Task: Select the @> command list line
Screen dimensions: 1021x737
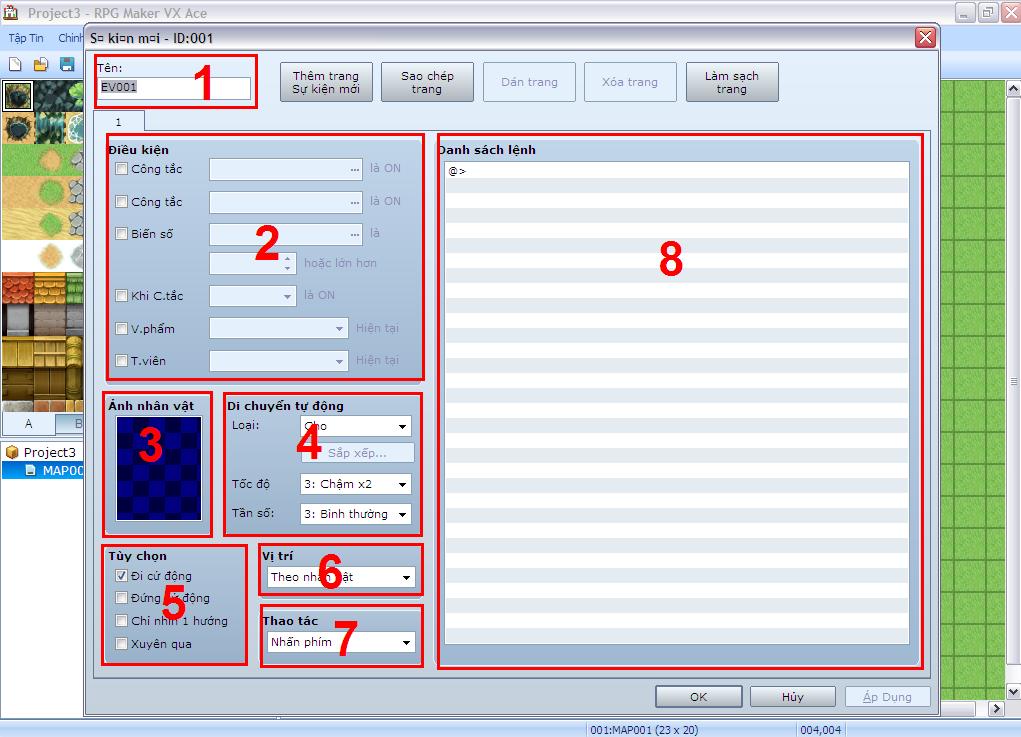Action: (677, 171)
